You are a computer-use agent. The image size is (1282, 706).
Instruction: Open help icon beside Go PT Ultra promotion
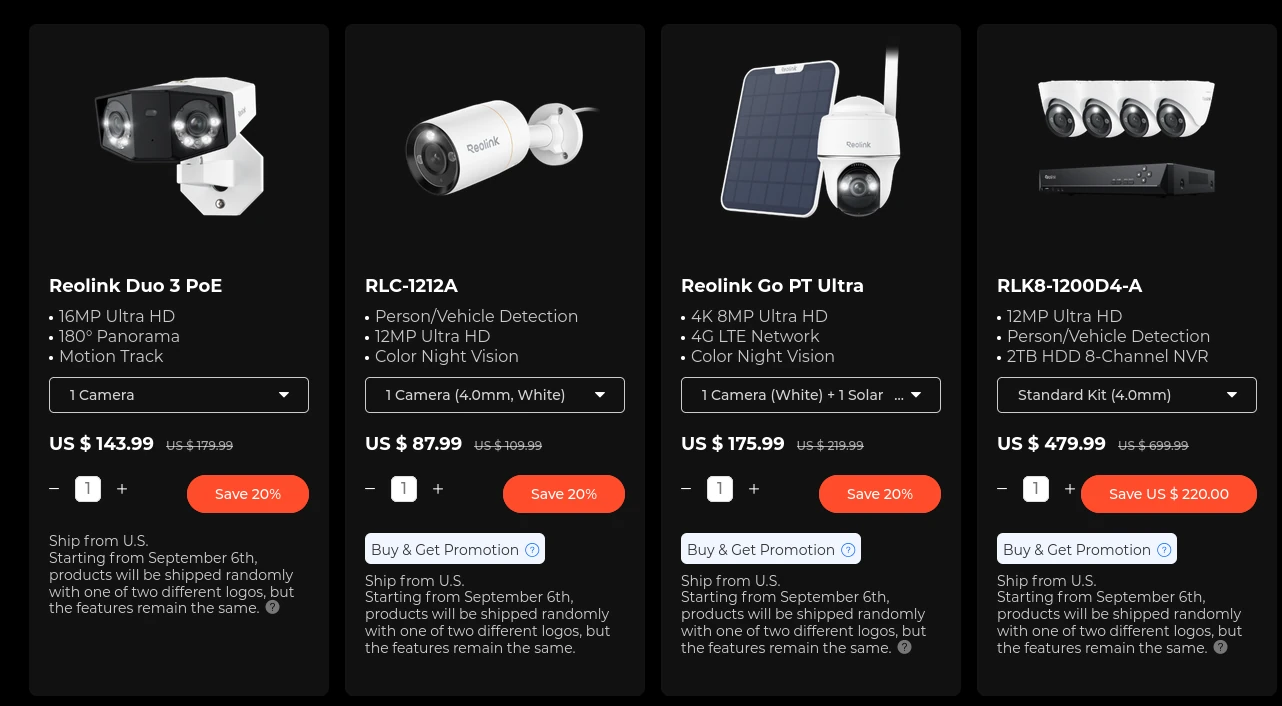[848, 549]
